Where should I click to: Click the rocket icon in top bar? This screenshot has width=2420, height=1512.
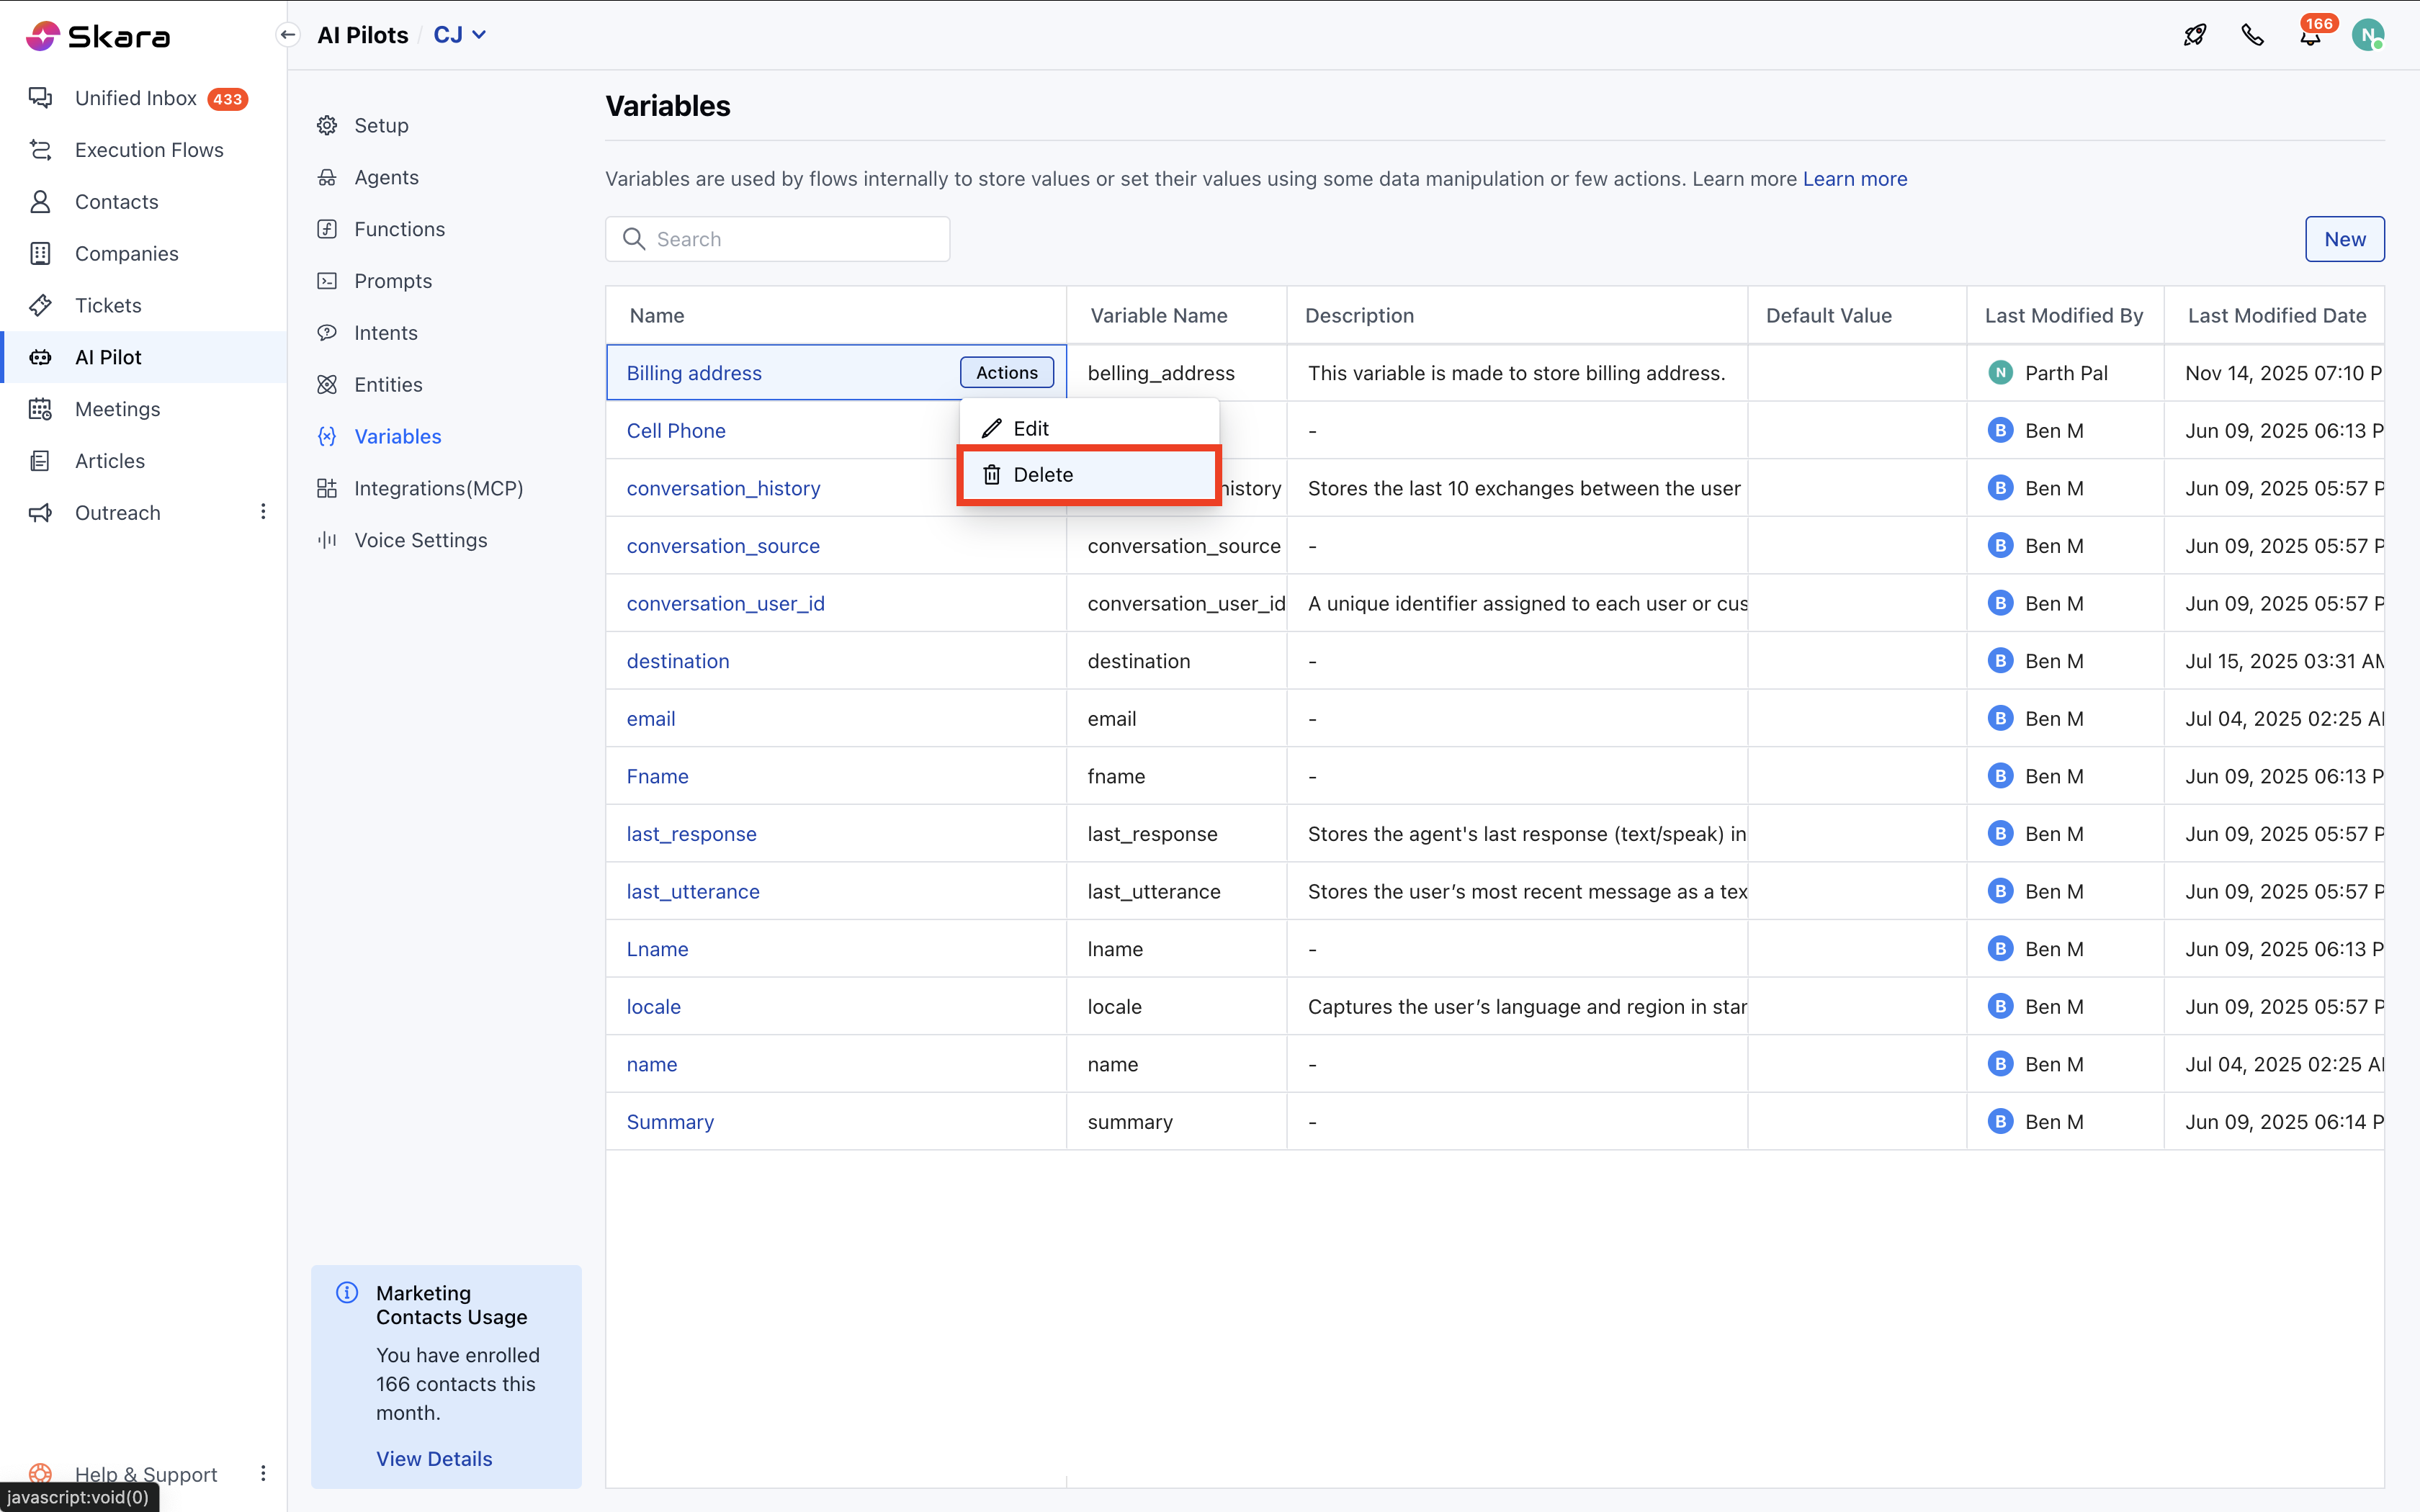pos(2194,35)
